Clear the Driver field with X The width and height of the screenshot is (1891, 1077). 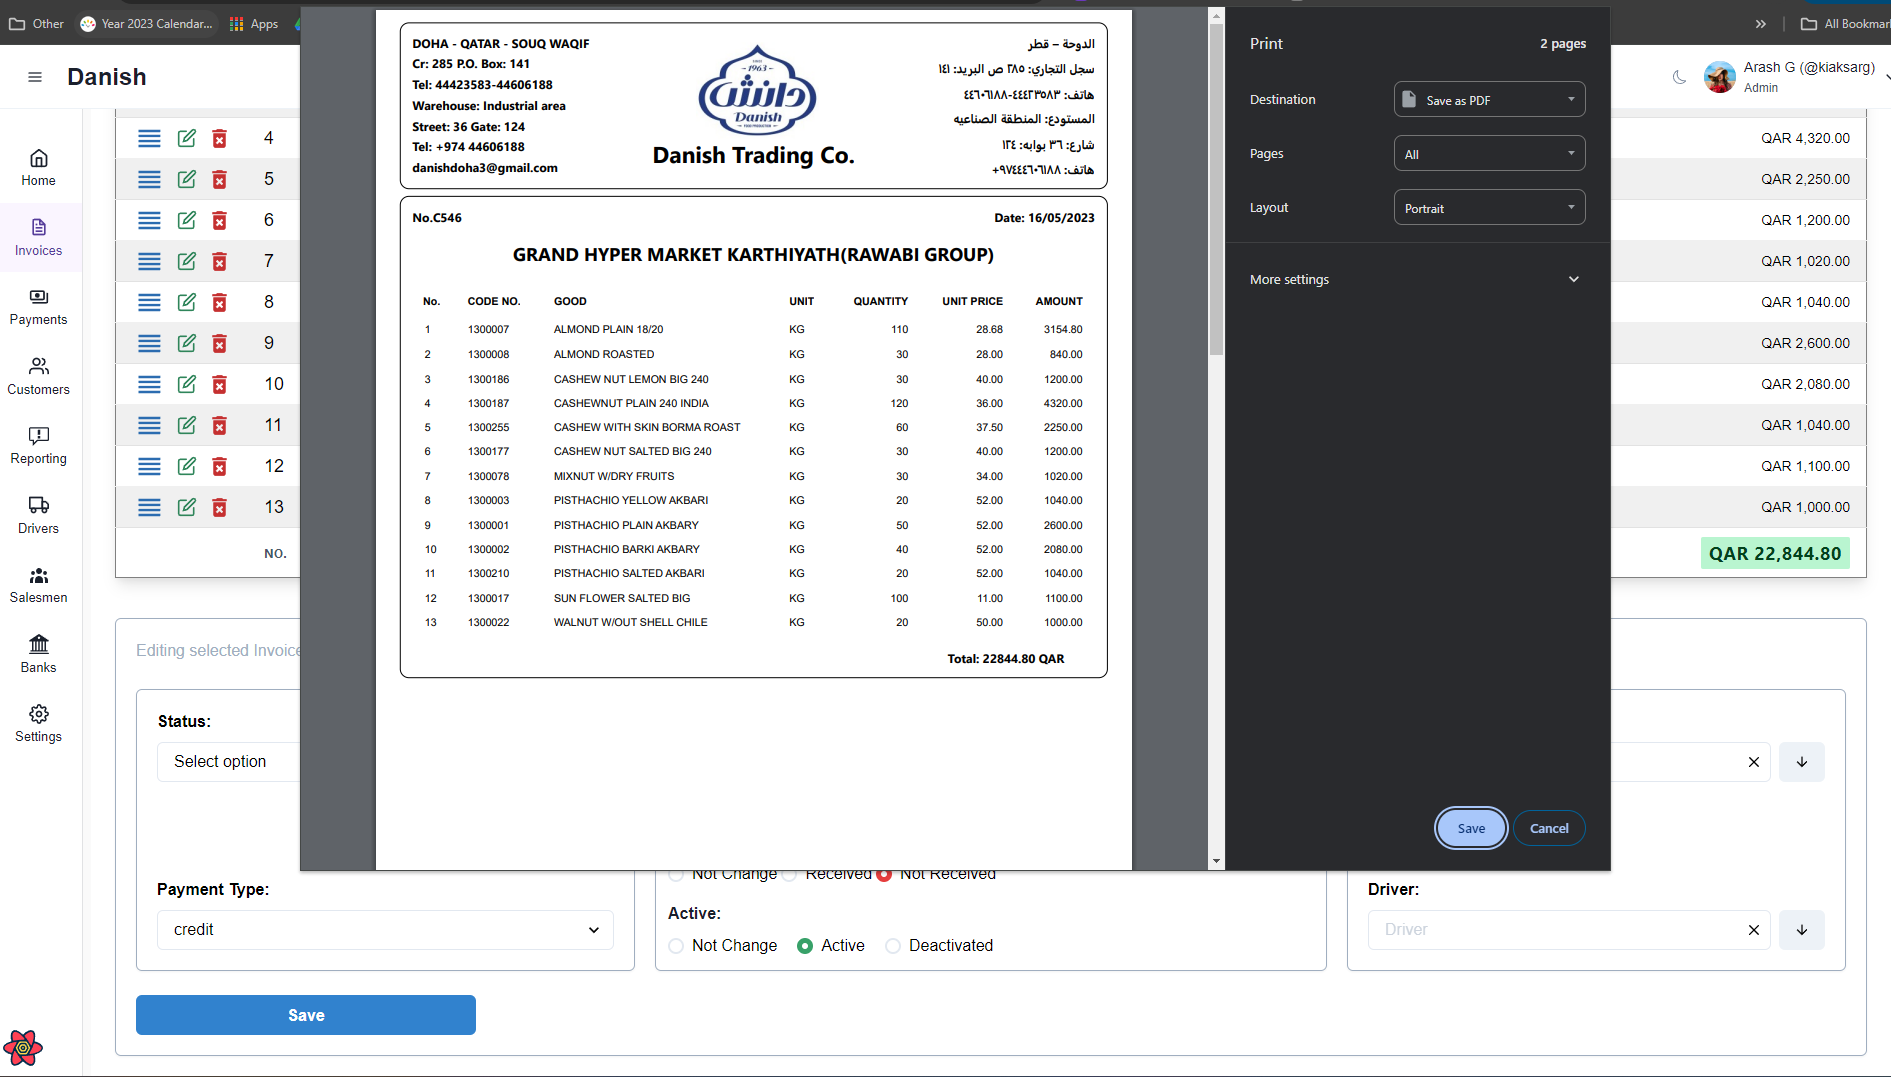1753,930
